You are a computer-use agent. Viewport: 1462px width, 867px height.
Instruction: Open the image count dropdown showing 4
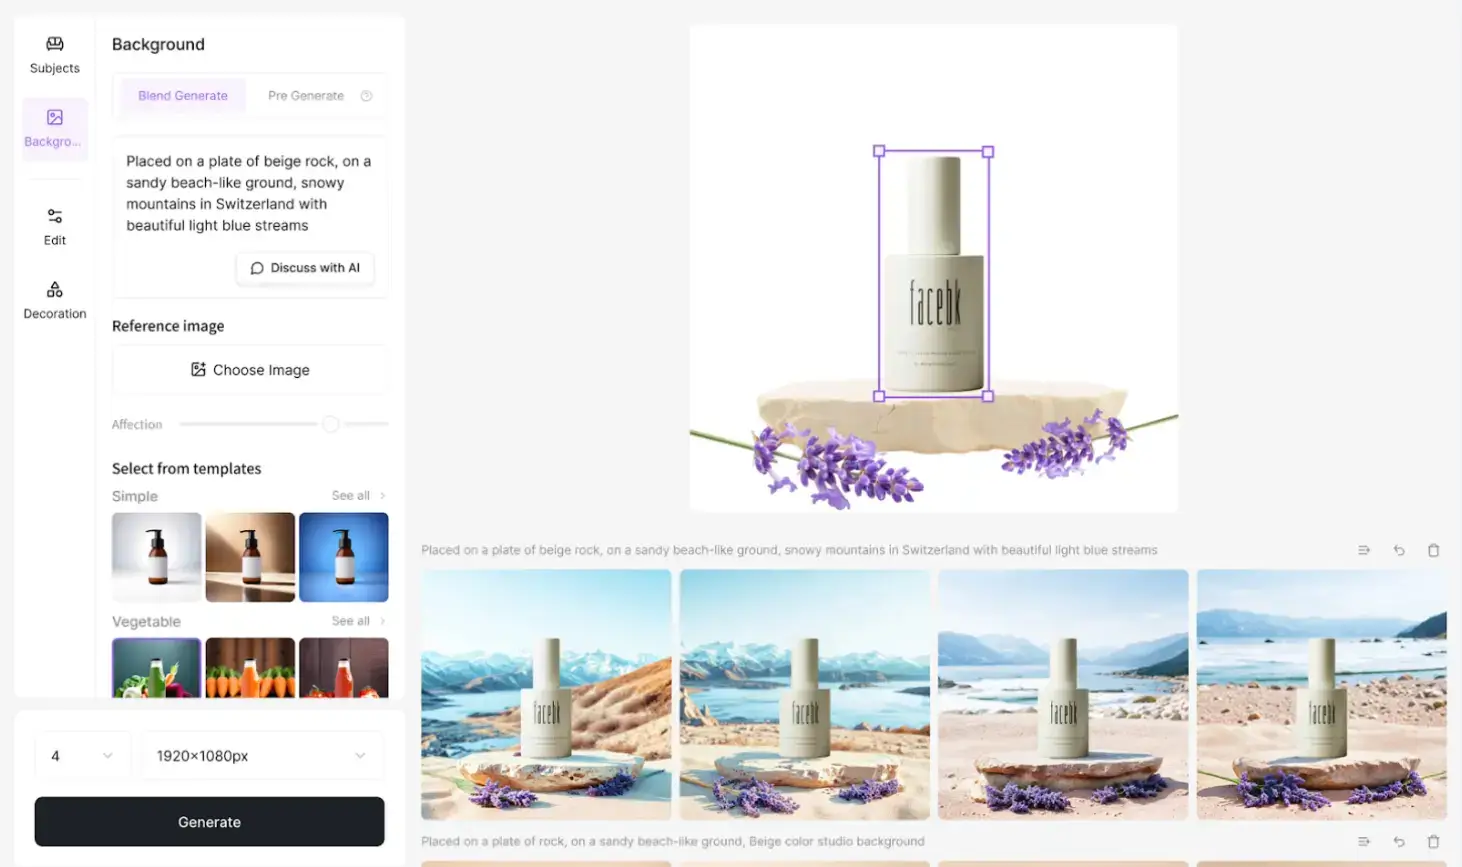click(x=82, y=756)
